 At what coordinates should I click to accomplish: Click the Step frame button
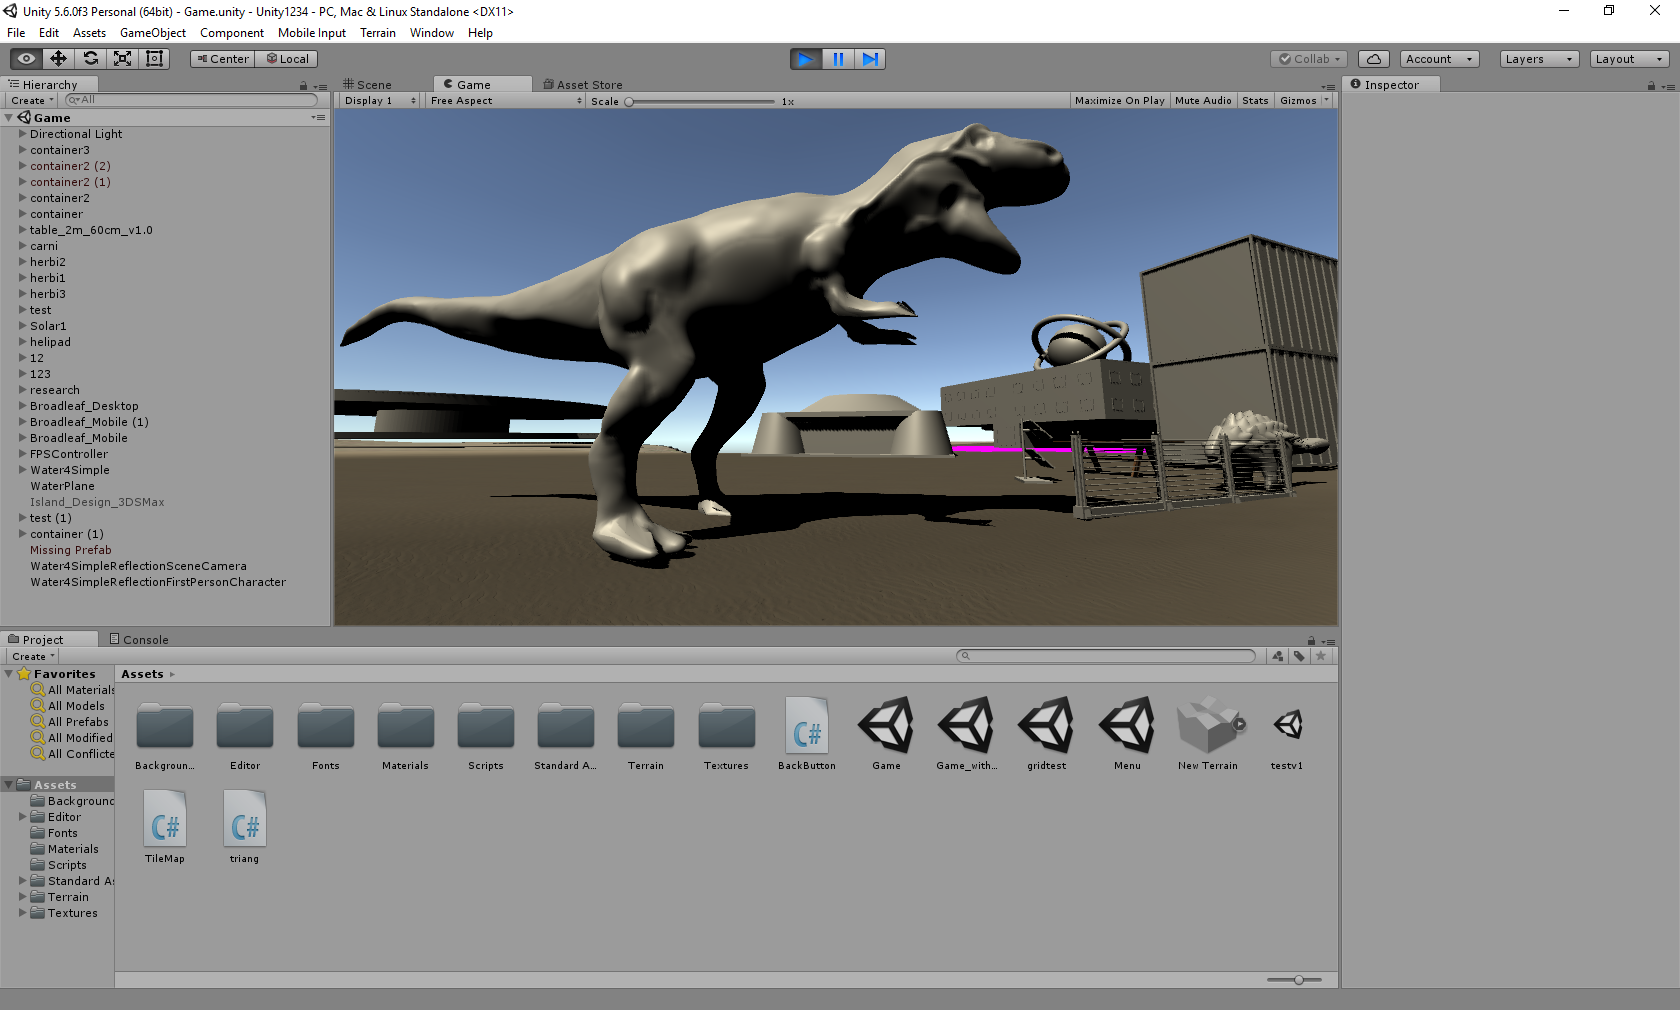click(x=870, y=59)
